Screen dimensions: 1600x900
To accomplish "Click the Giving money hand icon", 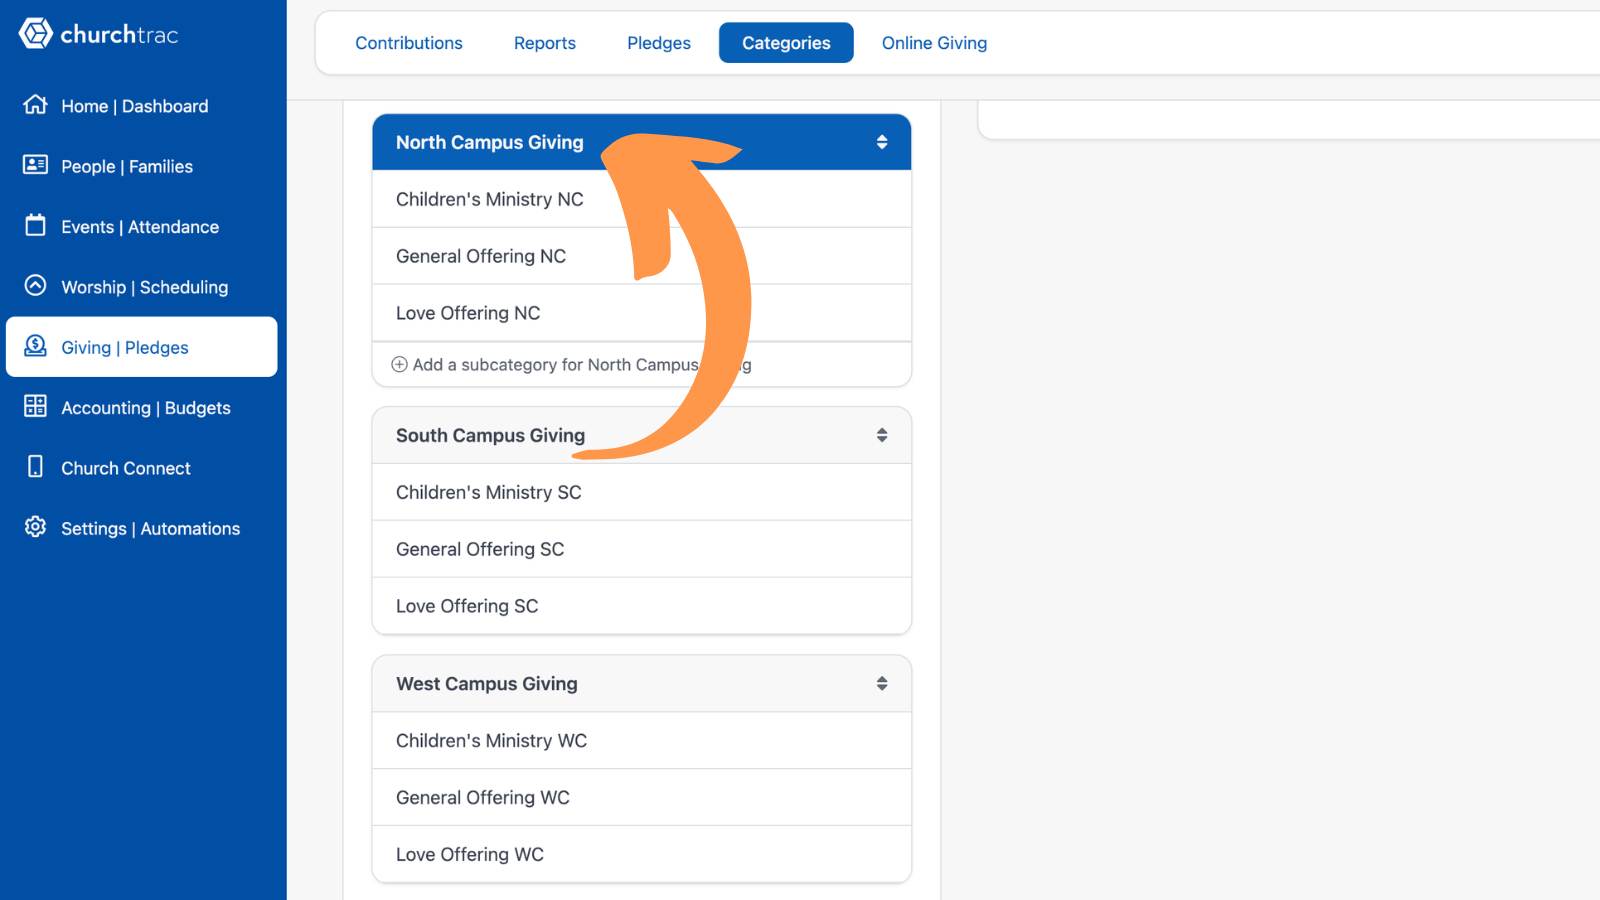I will coord(35,346).
